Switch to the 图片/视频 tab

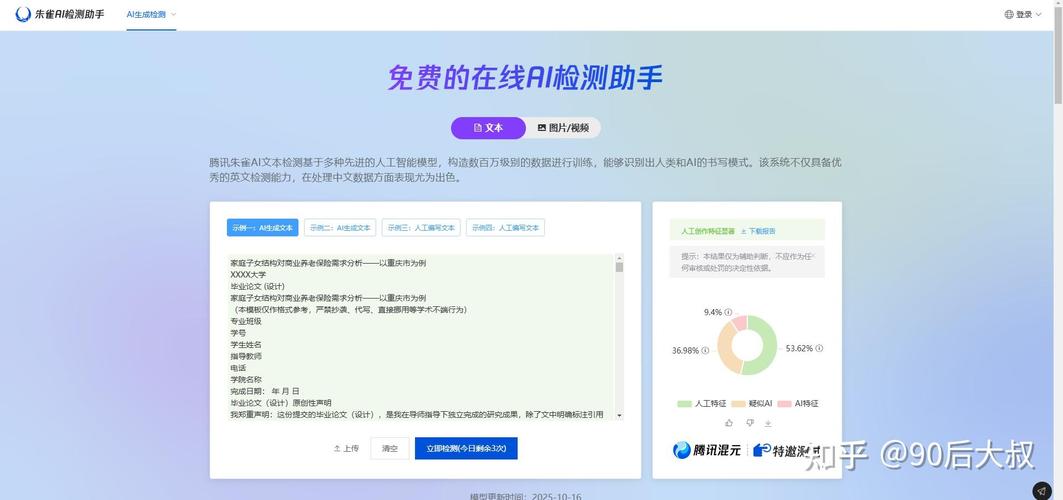tap(563, 127)
